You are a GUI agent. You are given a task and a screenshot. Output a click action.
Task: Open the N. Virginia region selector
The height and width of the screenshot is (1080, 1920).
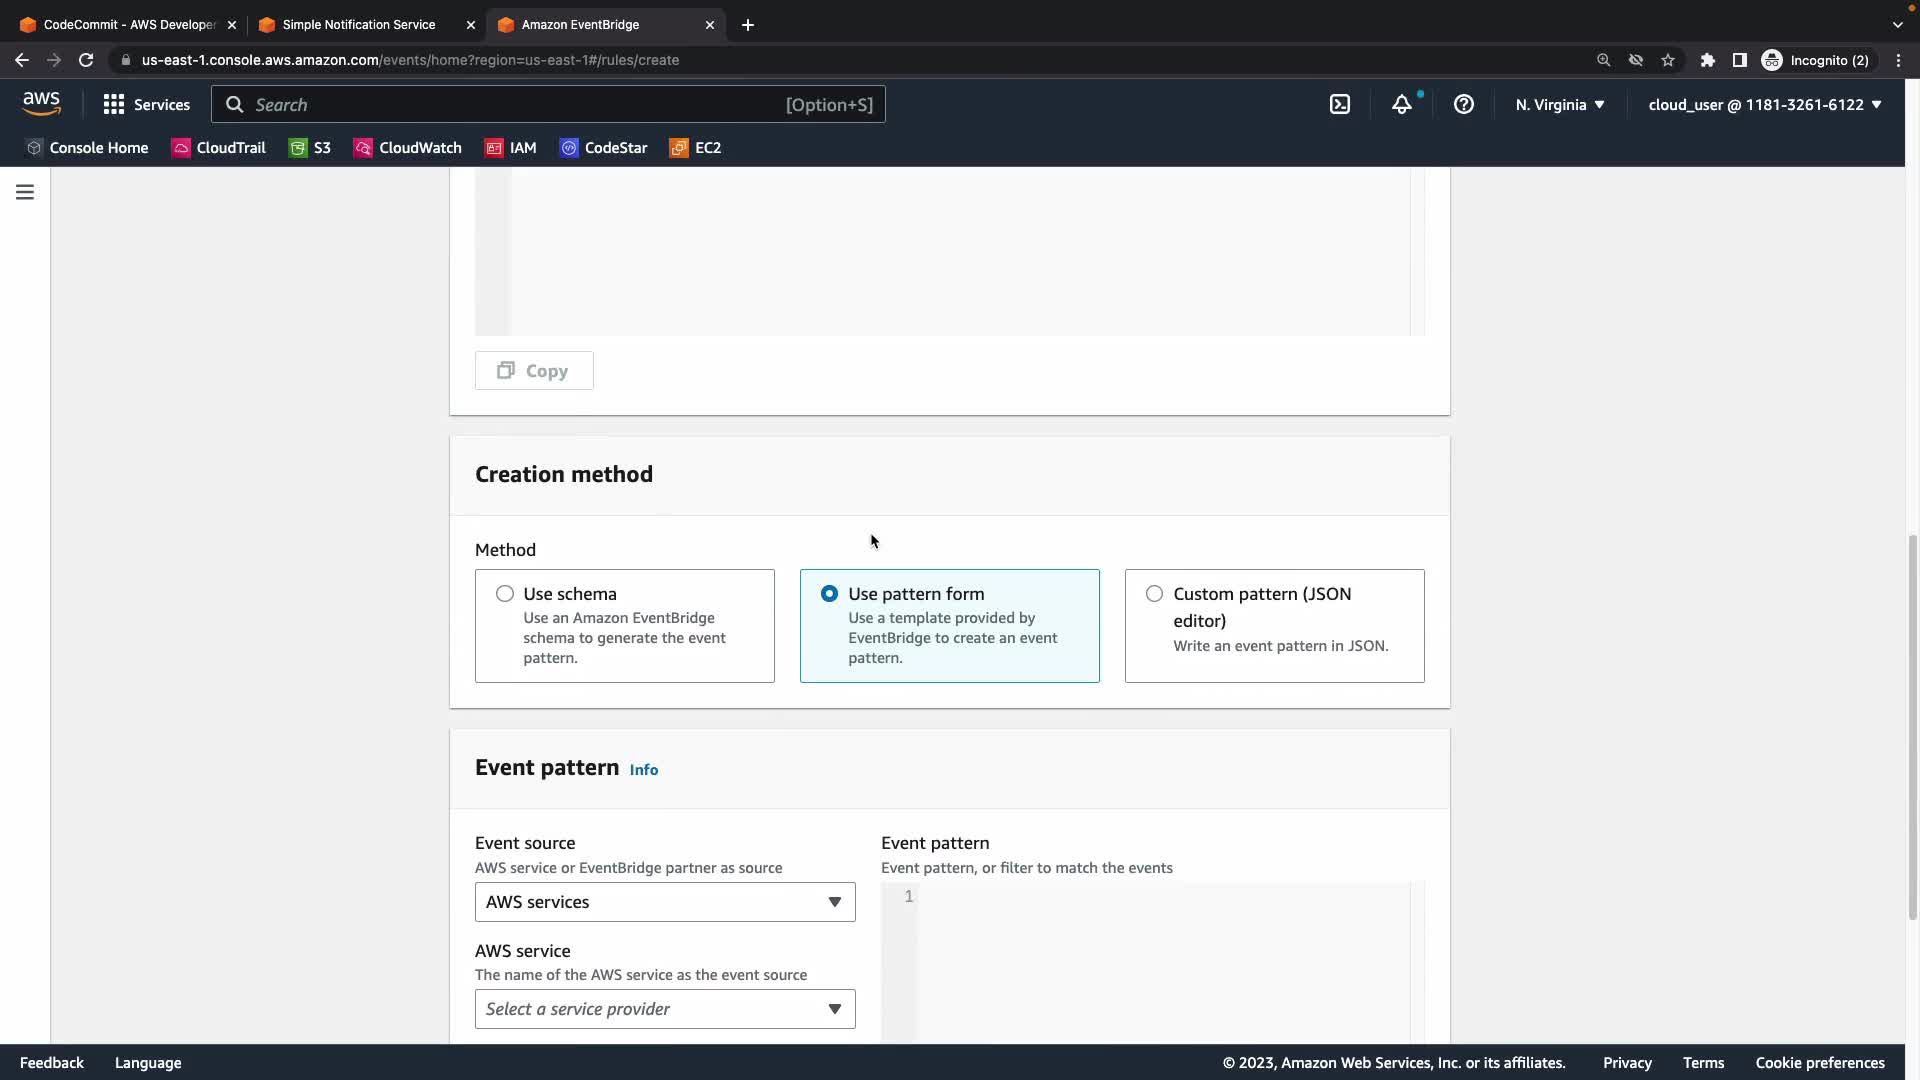pyautogui.click(x=1560, y=104)
